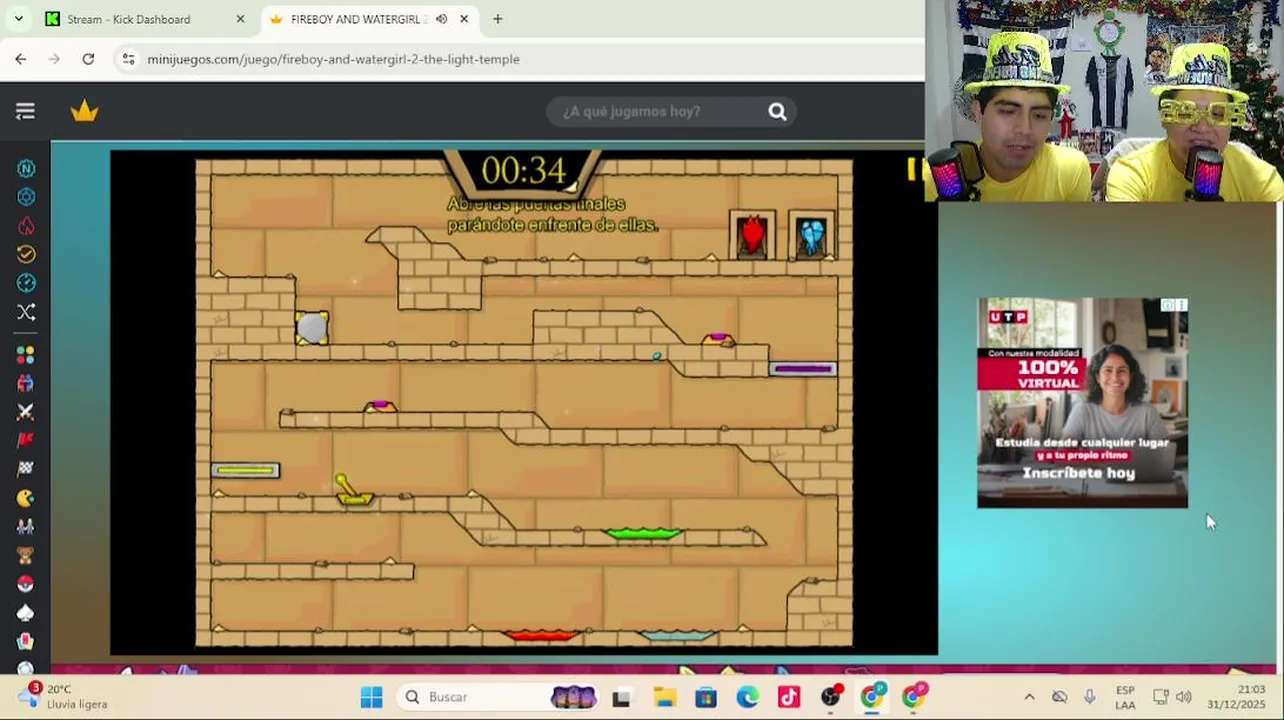
Task: Open the ESP LAA language switcher
Action: pyautogui.click(x=1125, y=697)
